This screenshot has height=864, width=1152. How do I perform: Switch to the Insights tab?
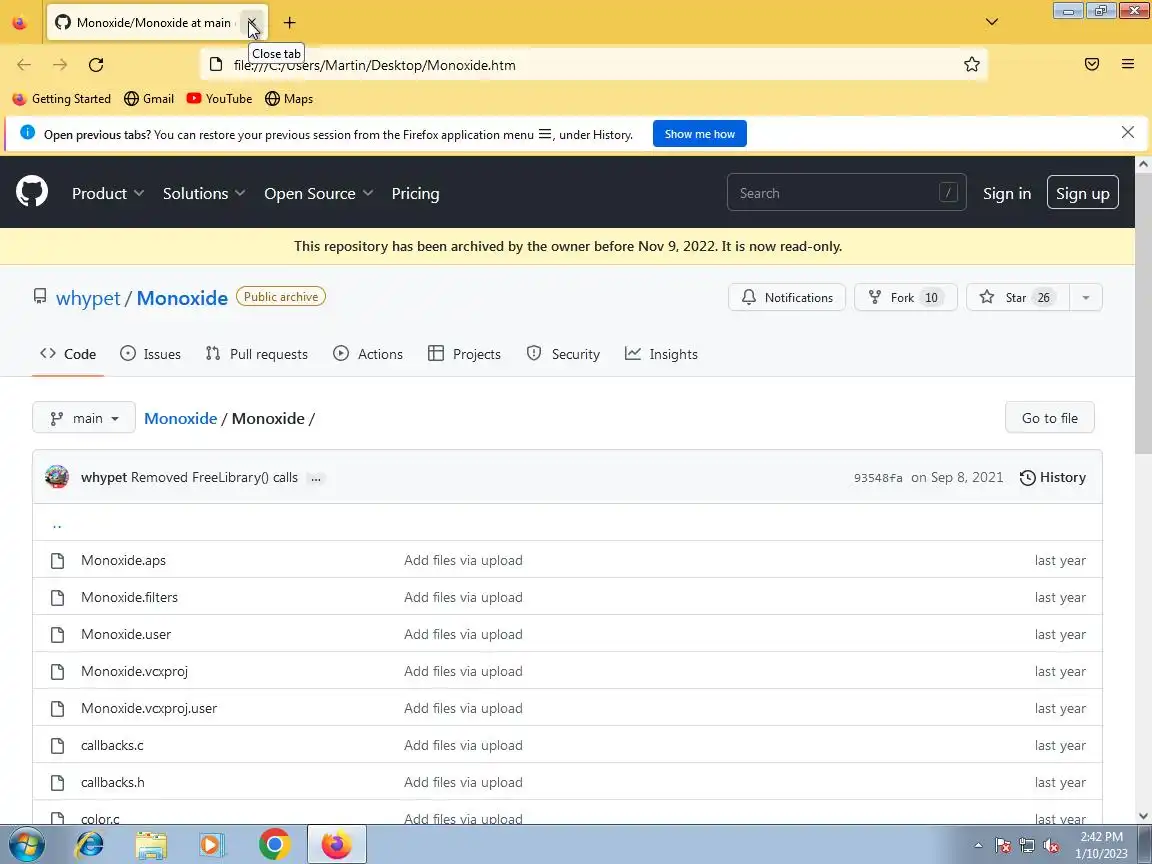point(661,354)
